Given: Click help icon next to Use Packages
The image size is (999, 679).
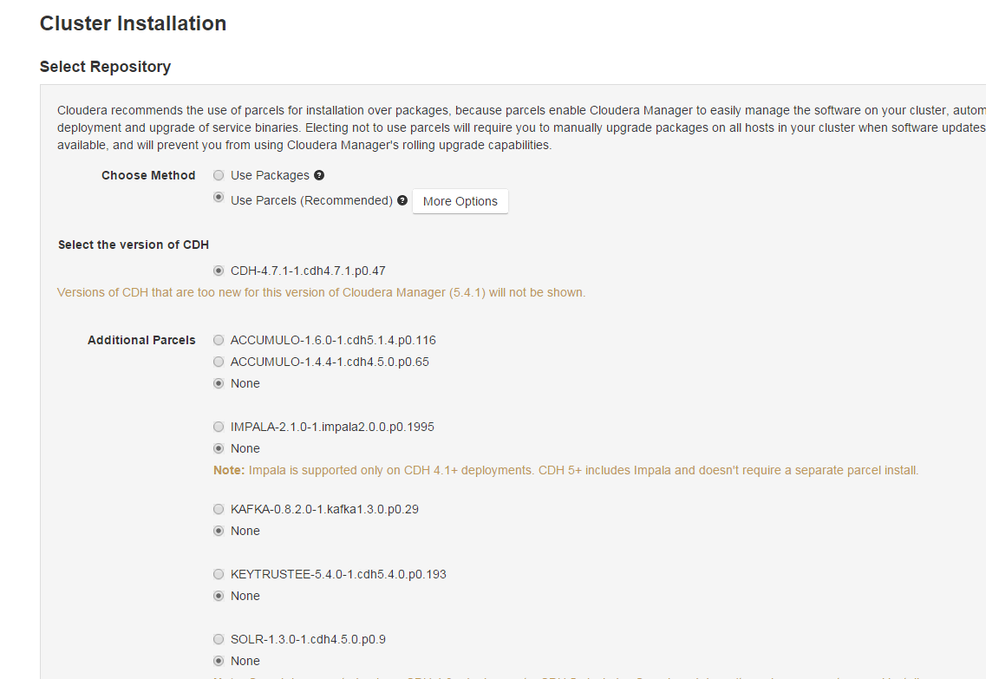Looking at the screenshot, I should click(319, 176).
